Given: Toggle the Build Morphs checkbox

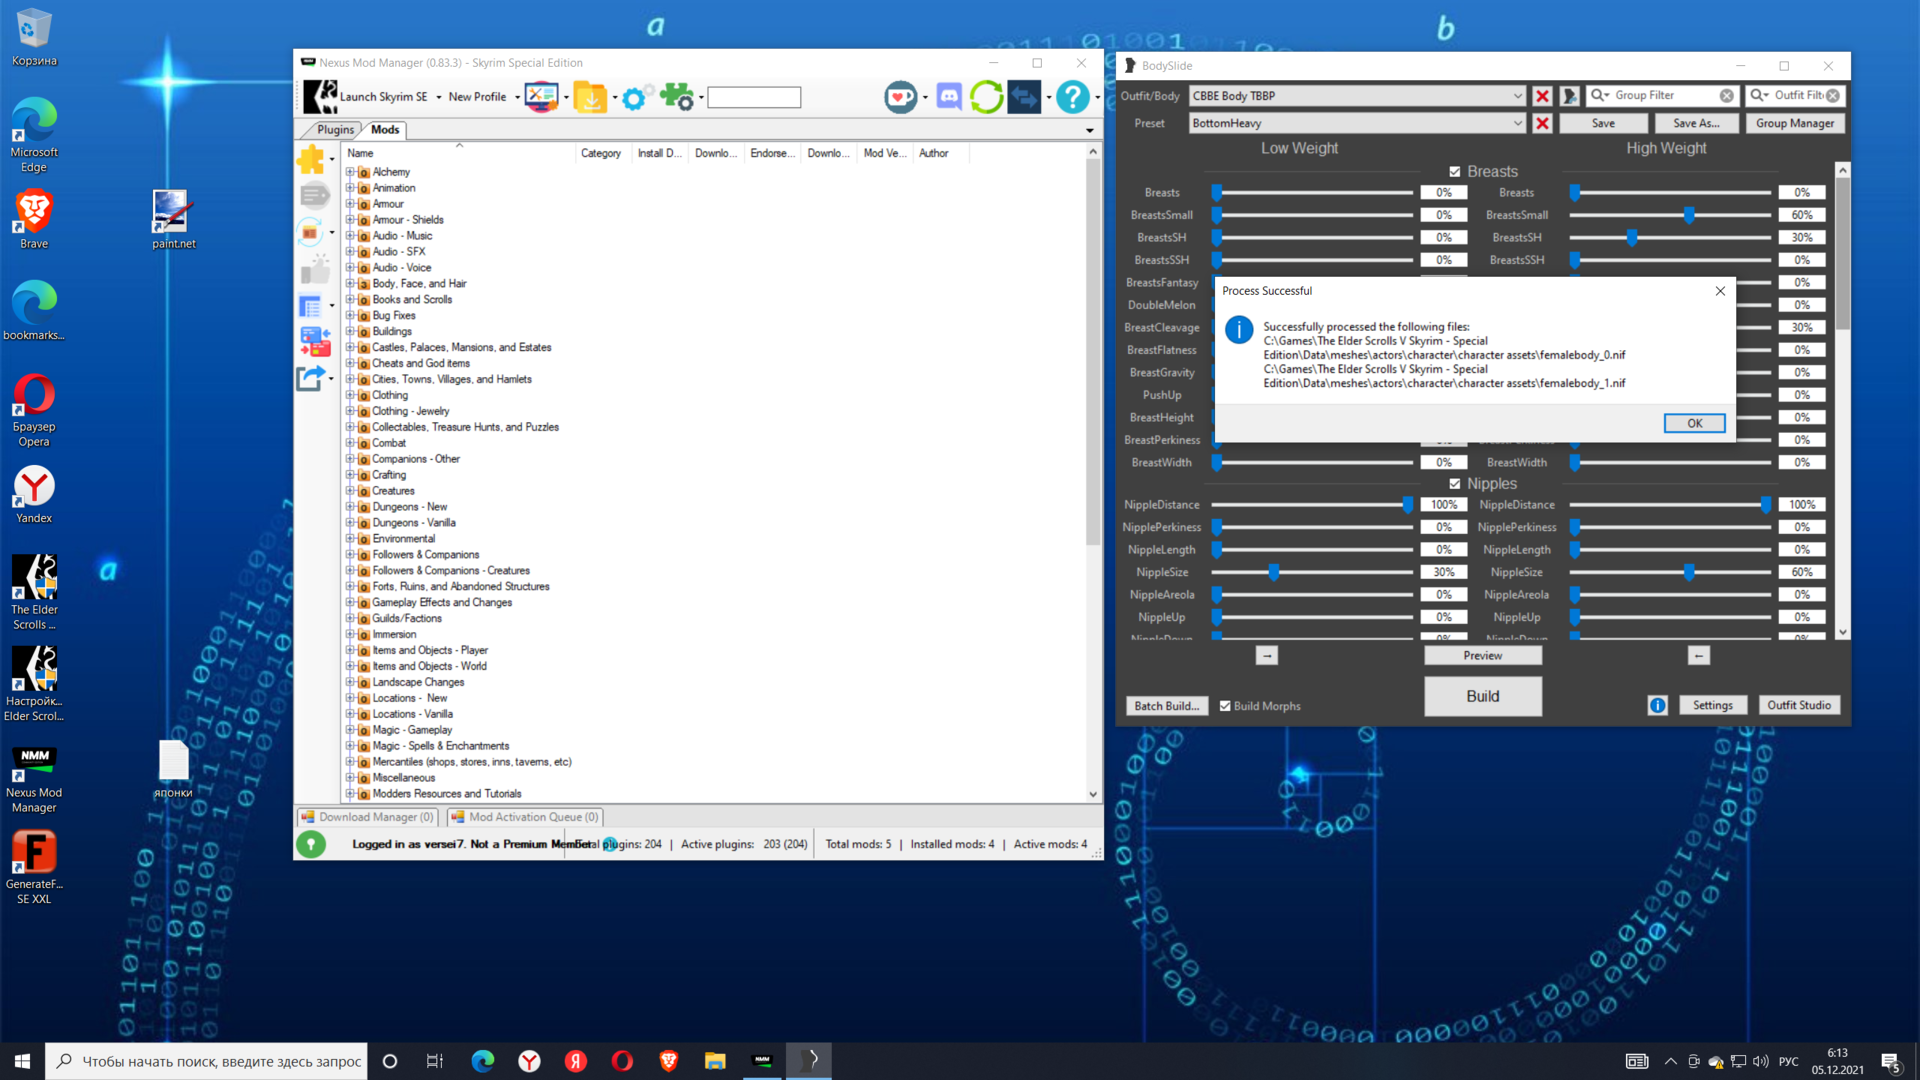Looking at the screenshot, I should (1225, 706).
